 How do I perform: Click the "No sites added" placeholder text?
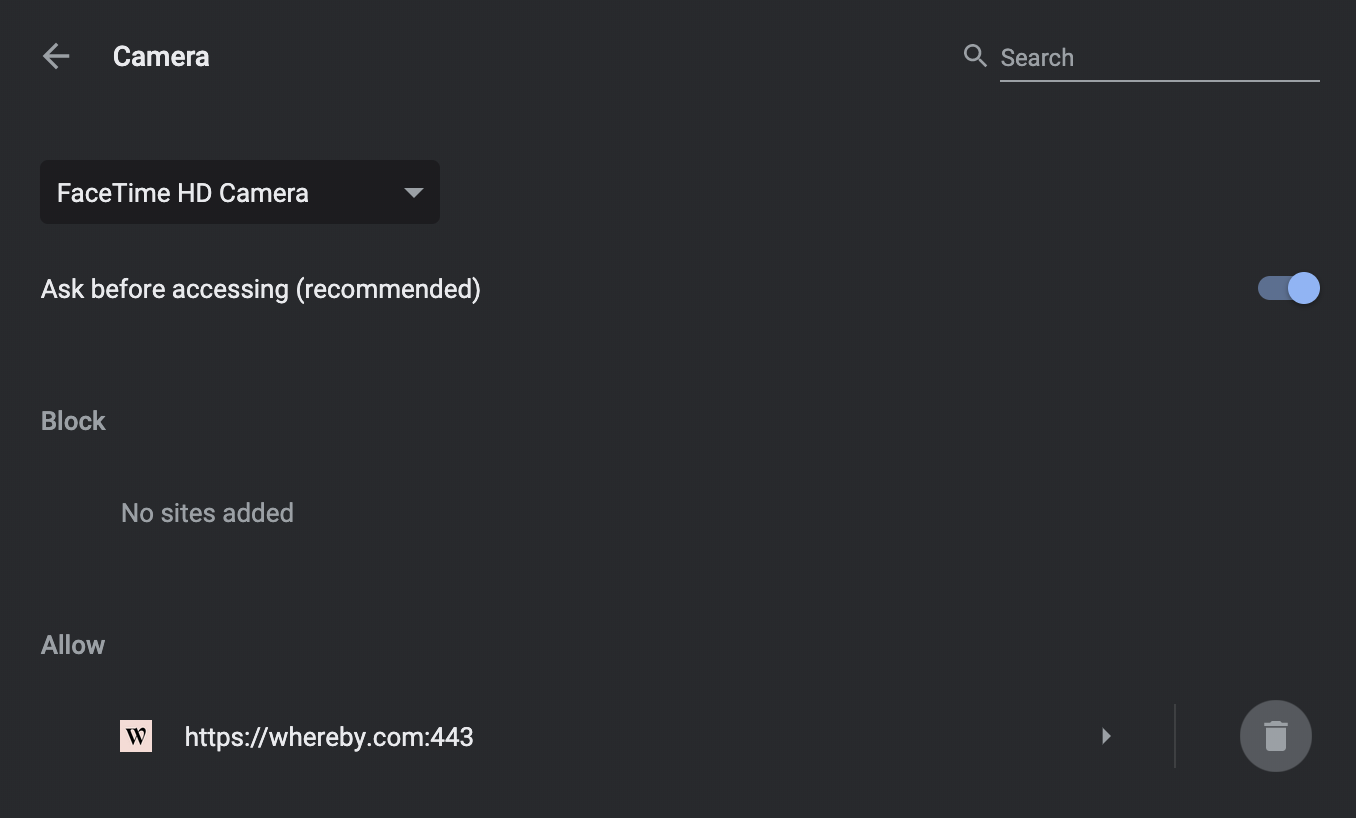pos(207,513)
